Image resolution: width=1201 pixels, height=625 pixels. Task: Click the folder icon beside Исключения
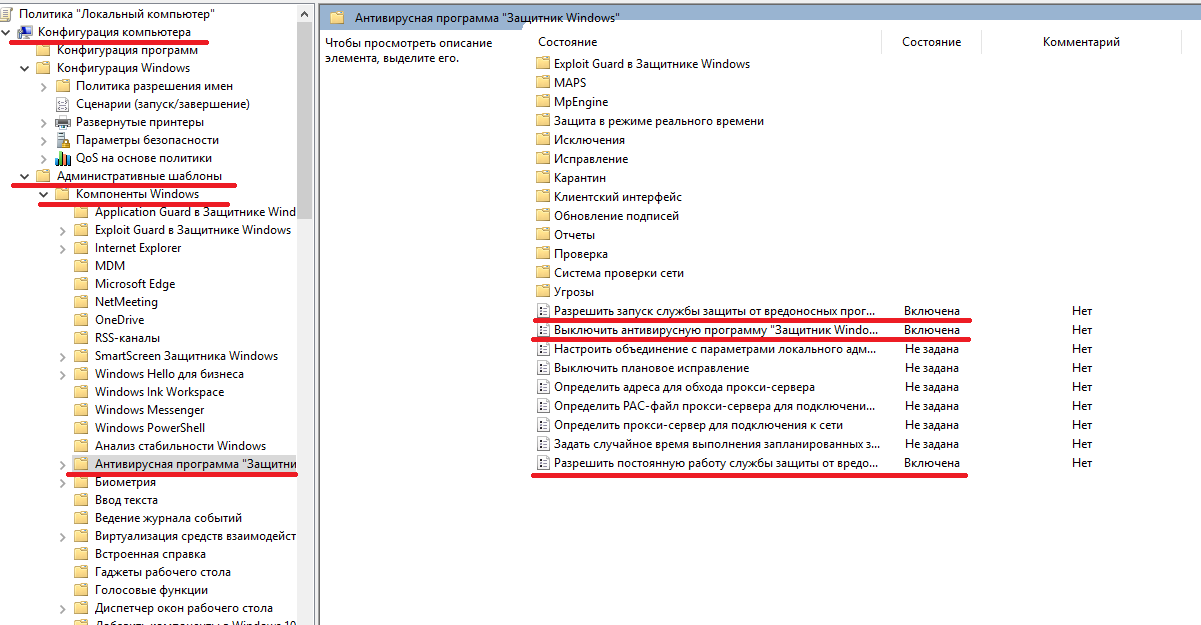click(x=543, y=140)
